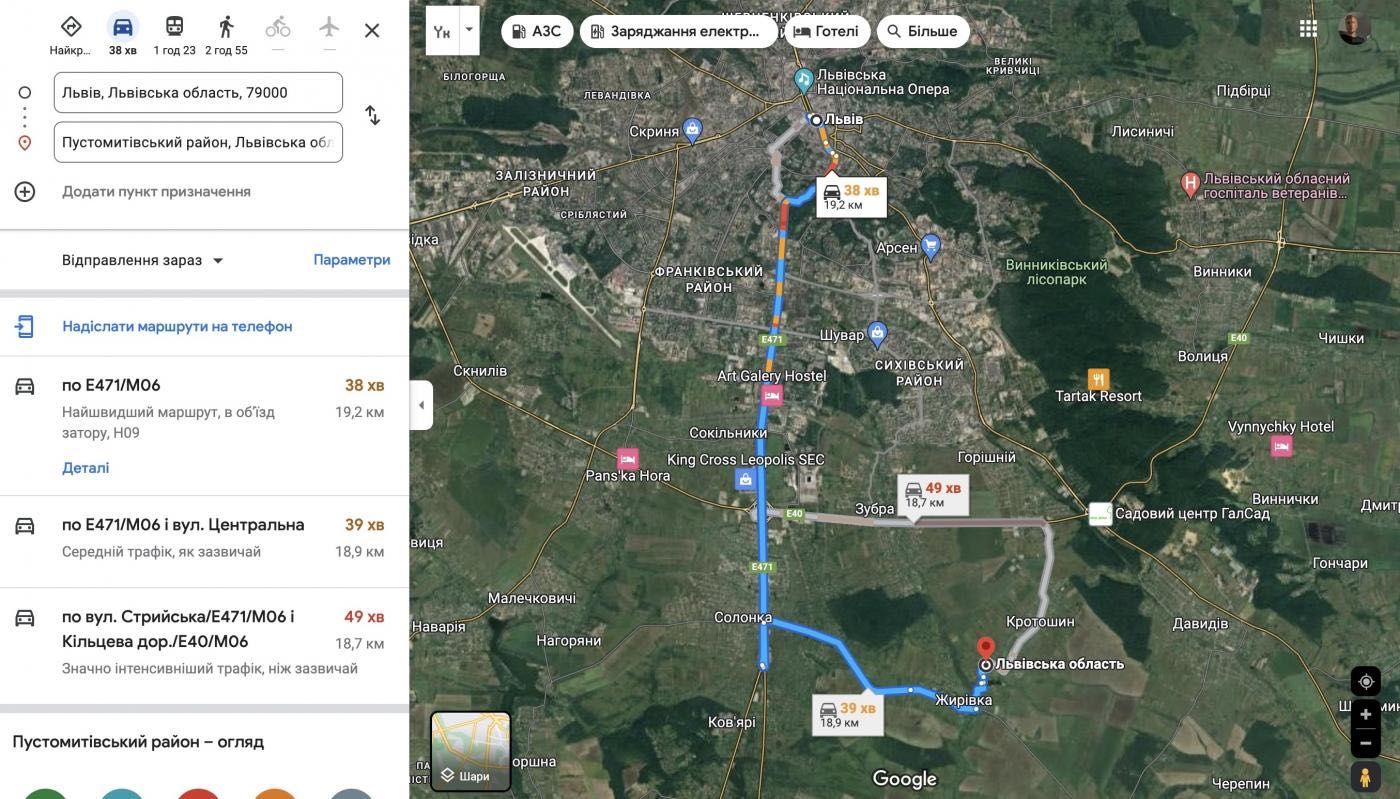
Task: Zoom out the map
Action: [1365, 743]
